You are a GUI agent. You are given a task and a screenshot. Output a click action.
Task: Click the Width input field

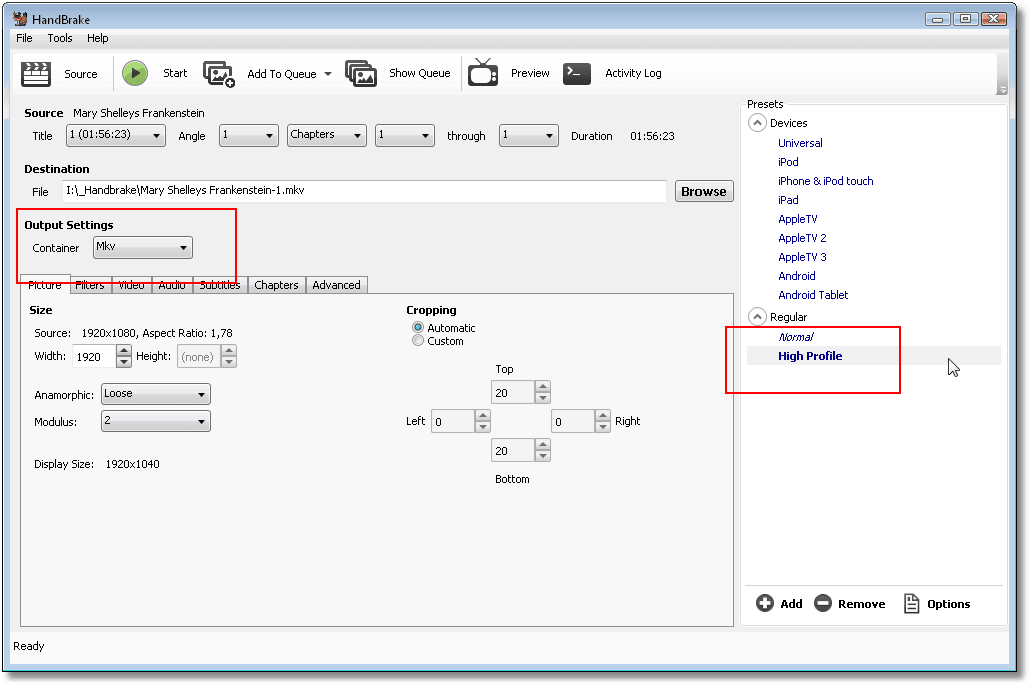[94, 356]
